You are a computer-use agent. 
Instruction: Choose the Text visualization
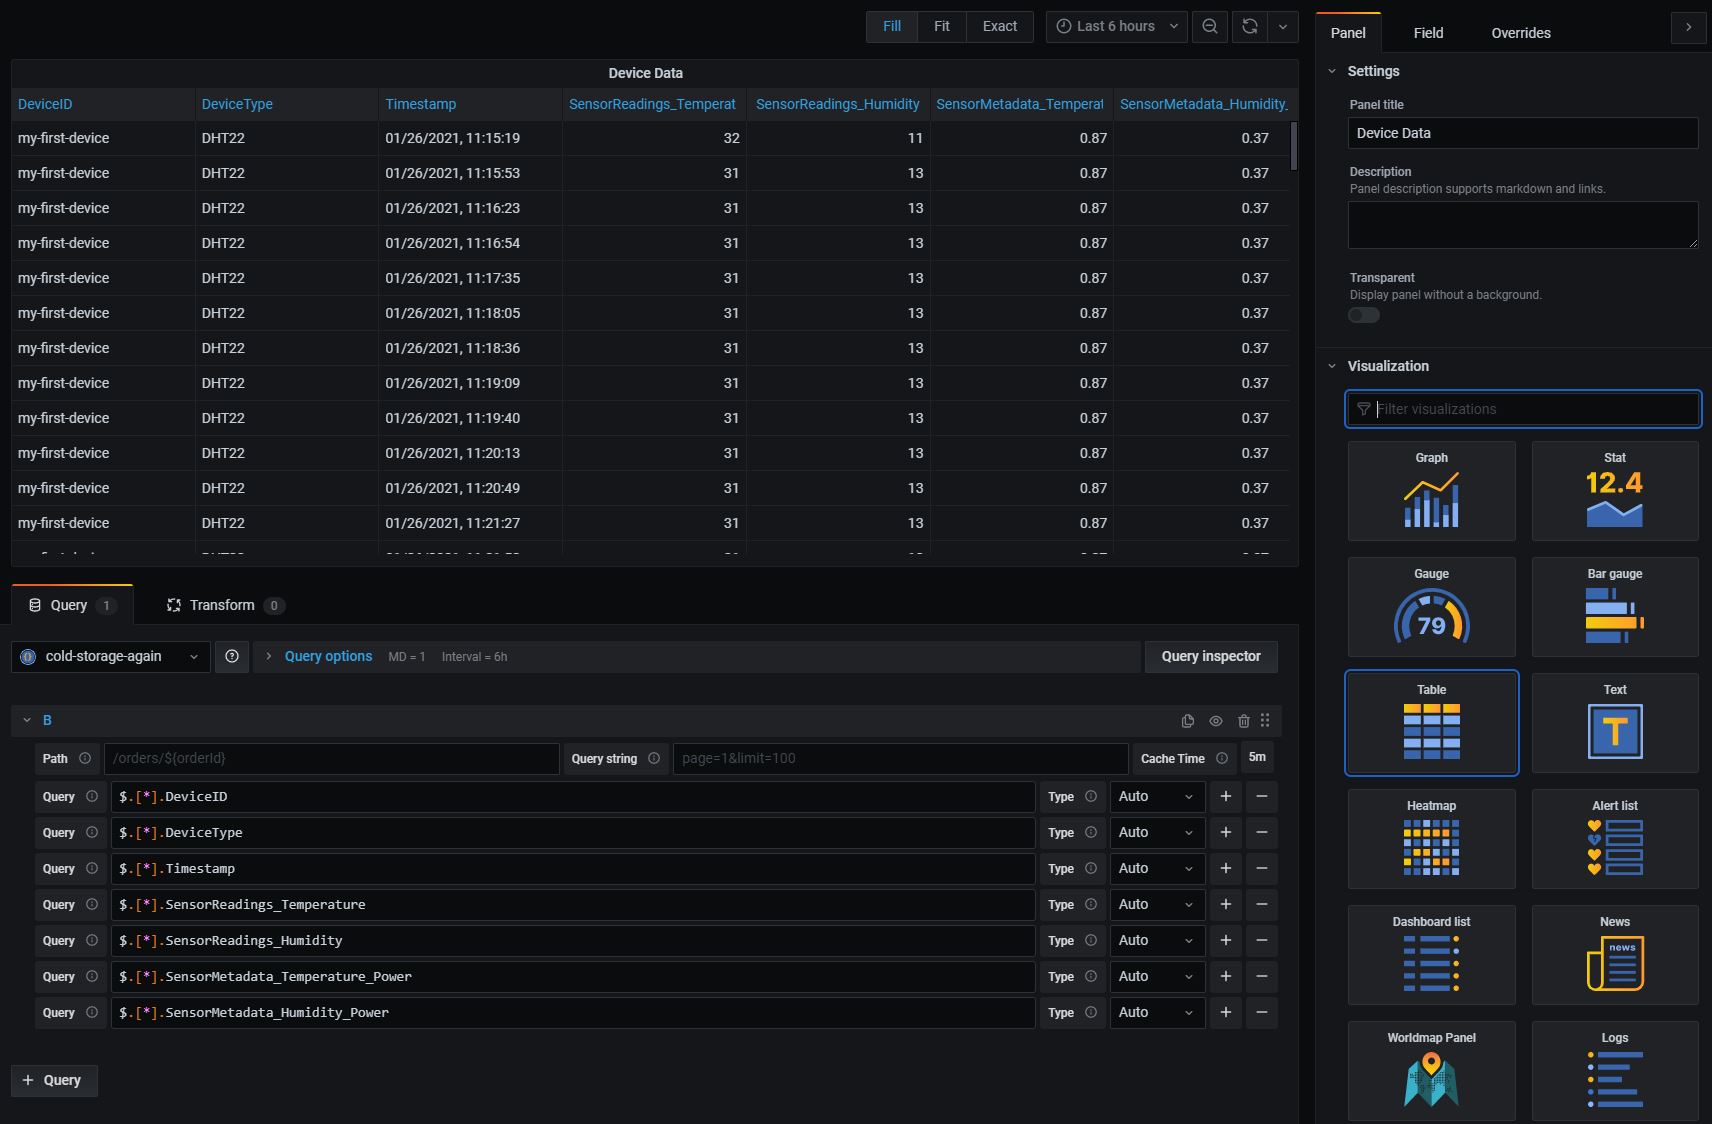pyautogui.click(x=1615, y=723)
